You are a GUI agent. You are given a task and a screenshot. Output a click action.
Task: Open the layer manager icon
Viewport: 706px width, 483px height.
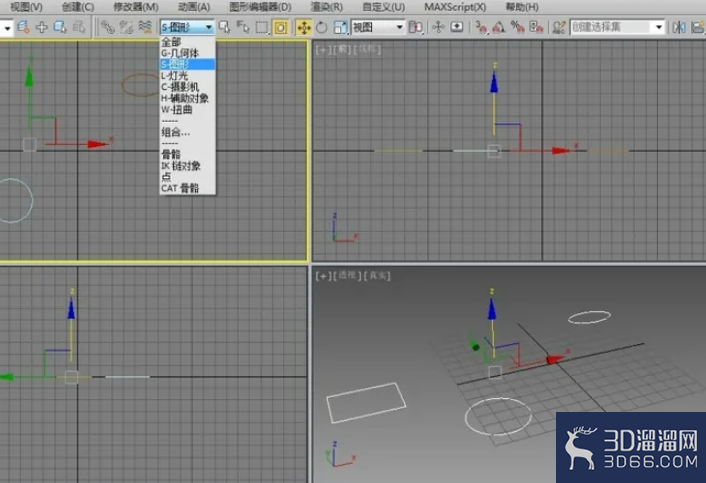(x=23, y=27)
